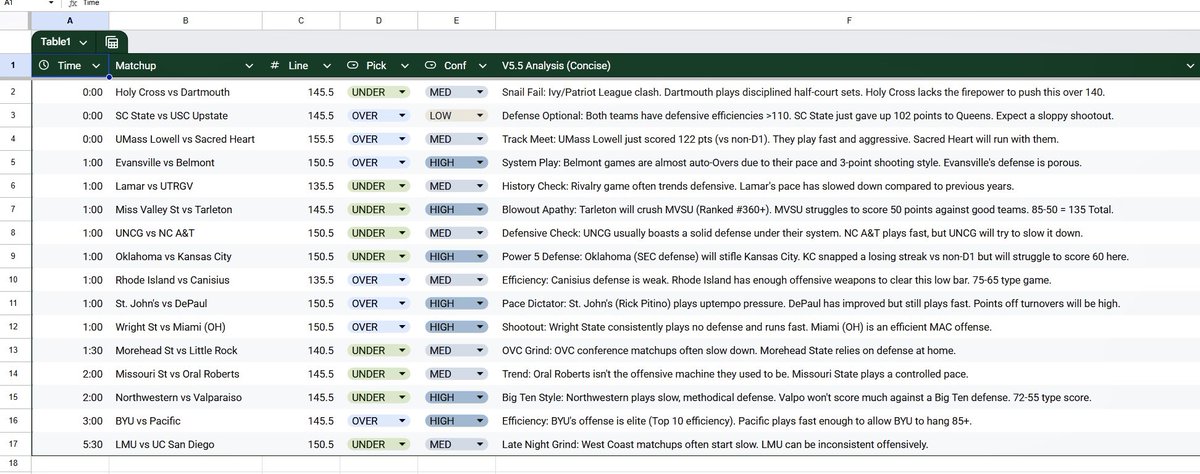Select the 3:00 time cell for BYU
The height and width of the screenshot is (474, 1200).
pos(70,421)
